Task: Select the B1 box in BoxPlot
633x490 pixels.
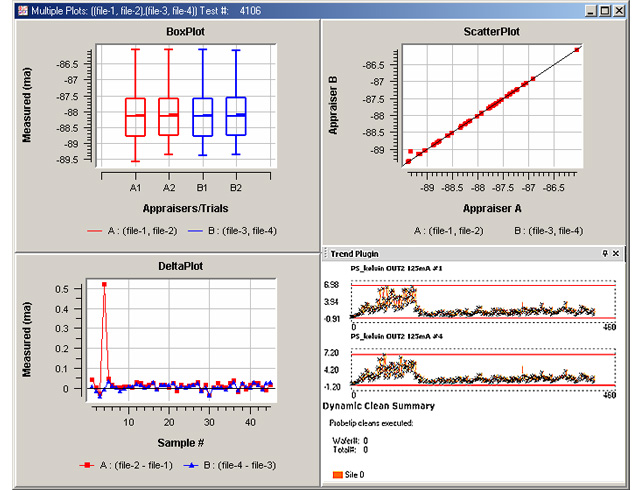Action: [203, 117]
